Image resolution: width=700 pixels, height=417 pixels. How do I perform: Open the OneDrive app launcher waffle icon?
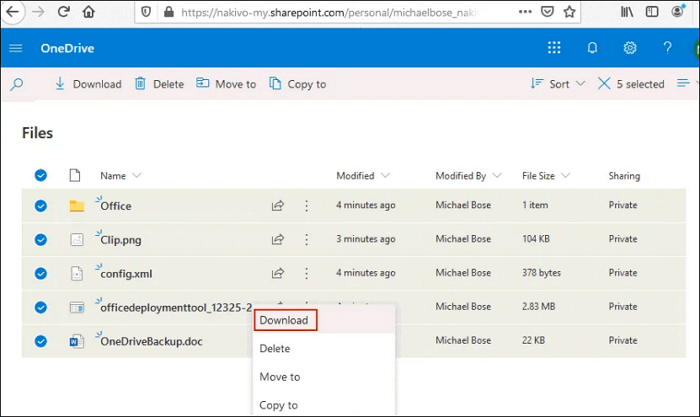point(554,48)
